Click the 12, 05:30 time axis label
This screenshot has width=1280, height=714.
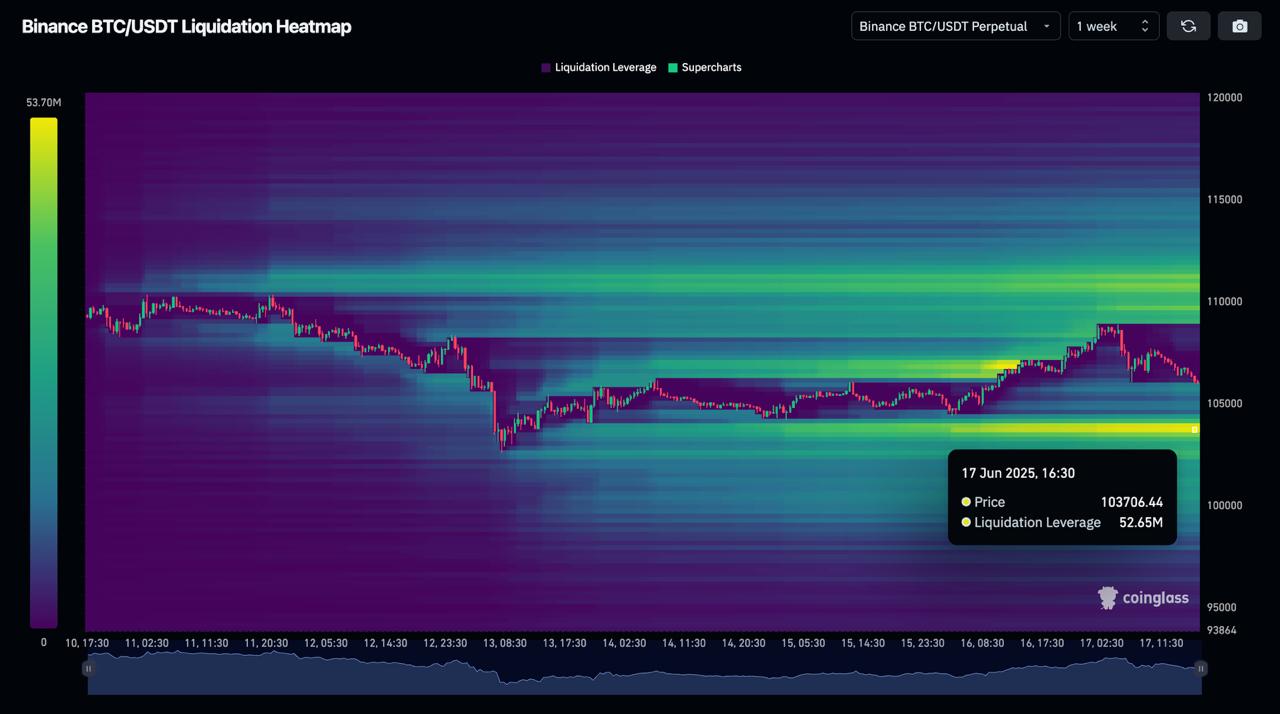tap(326, 643)
